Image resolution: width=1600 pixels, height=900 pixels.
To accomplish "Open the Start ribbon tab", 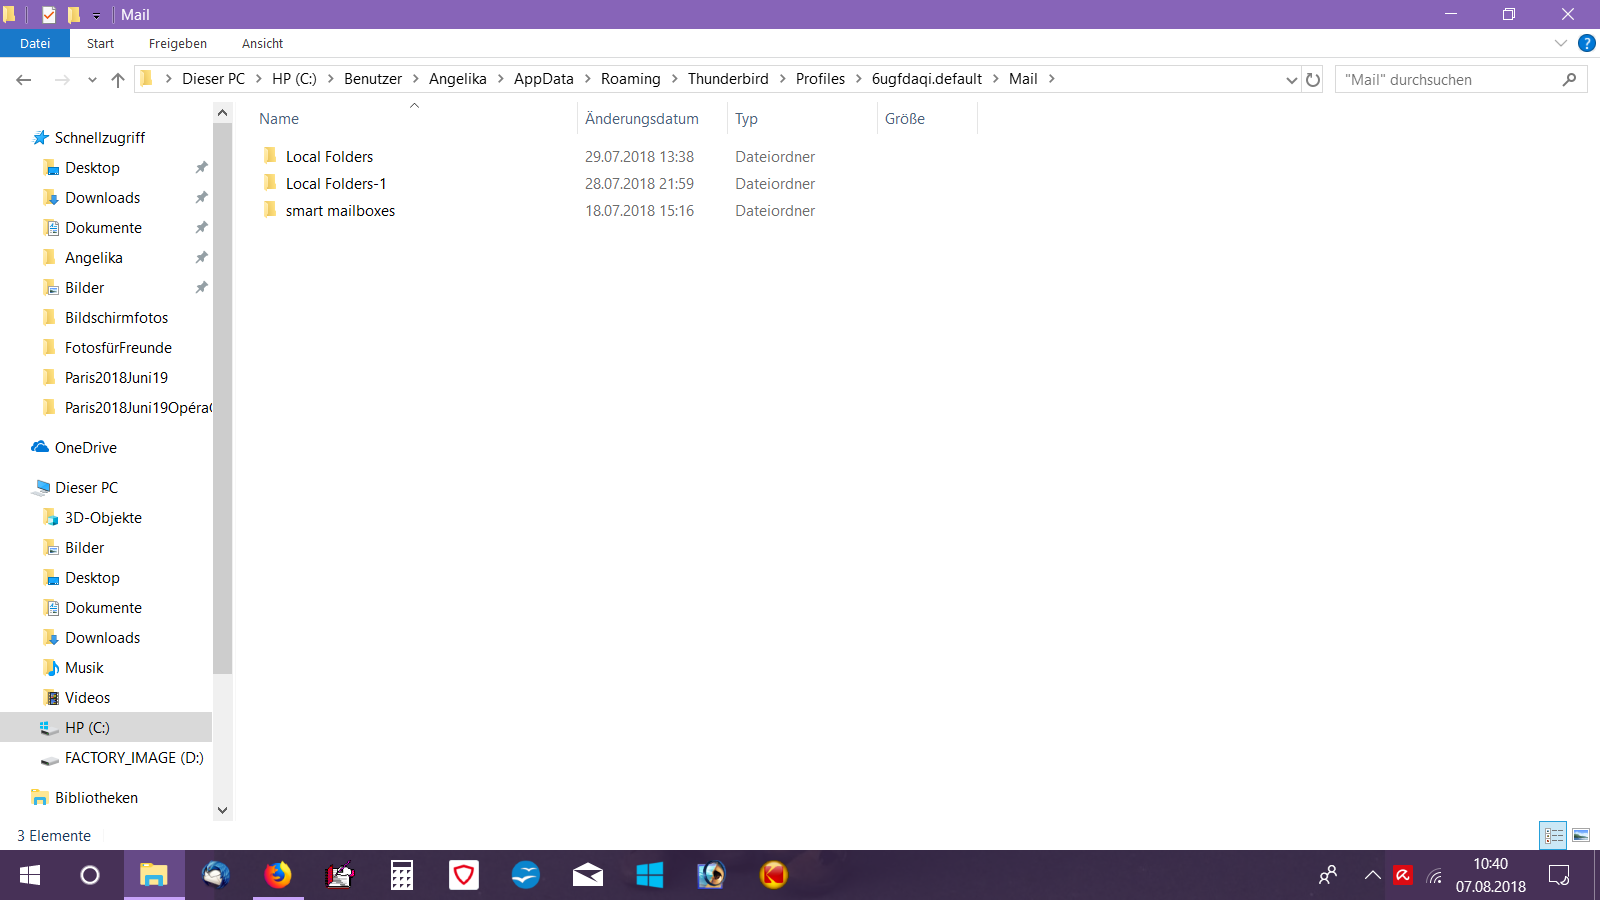I will 100,43.
